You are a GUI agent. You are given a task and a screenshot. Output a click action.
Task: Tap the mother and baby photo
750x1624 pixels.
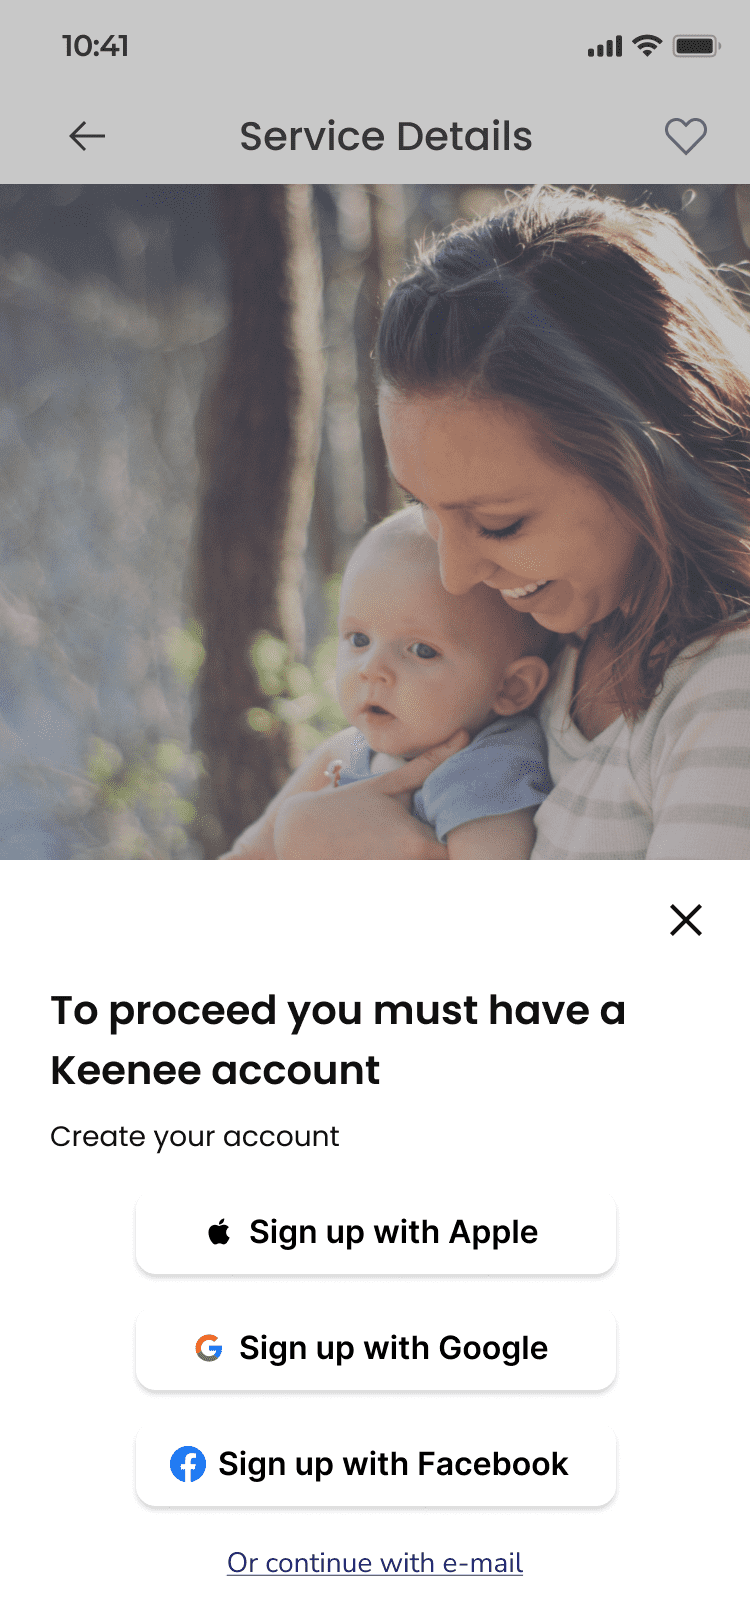point(375,522)
